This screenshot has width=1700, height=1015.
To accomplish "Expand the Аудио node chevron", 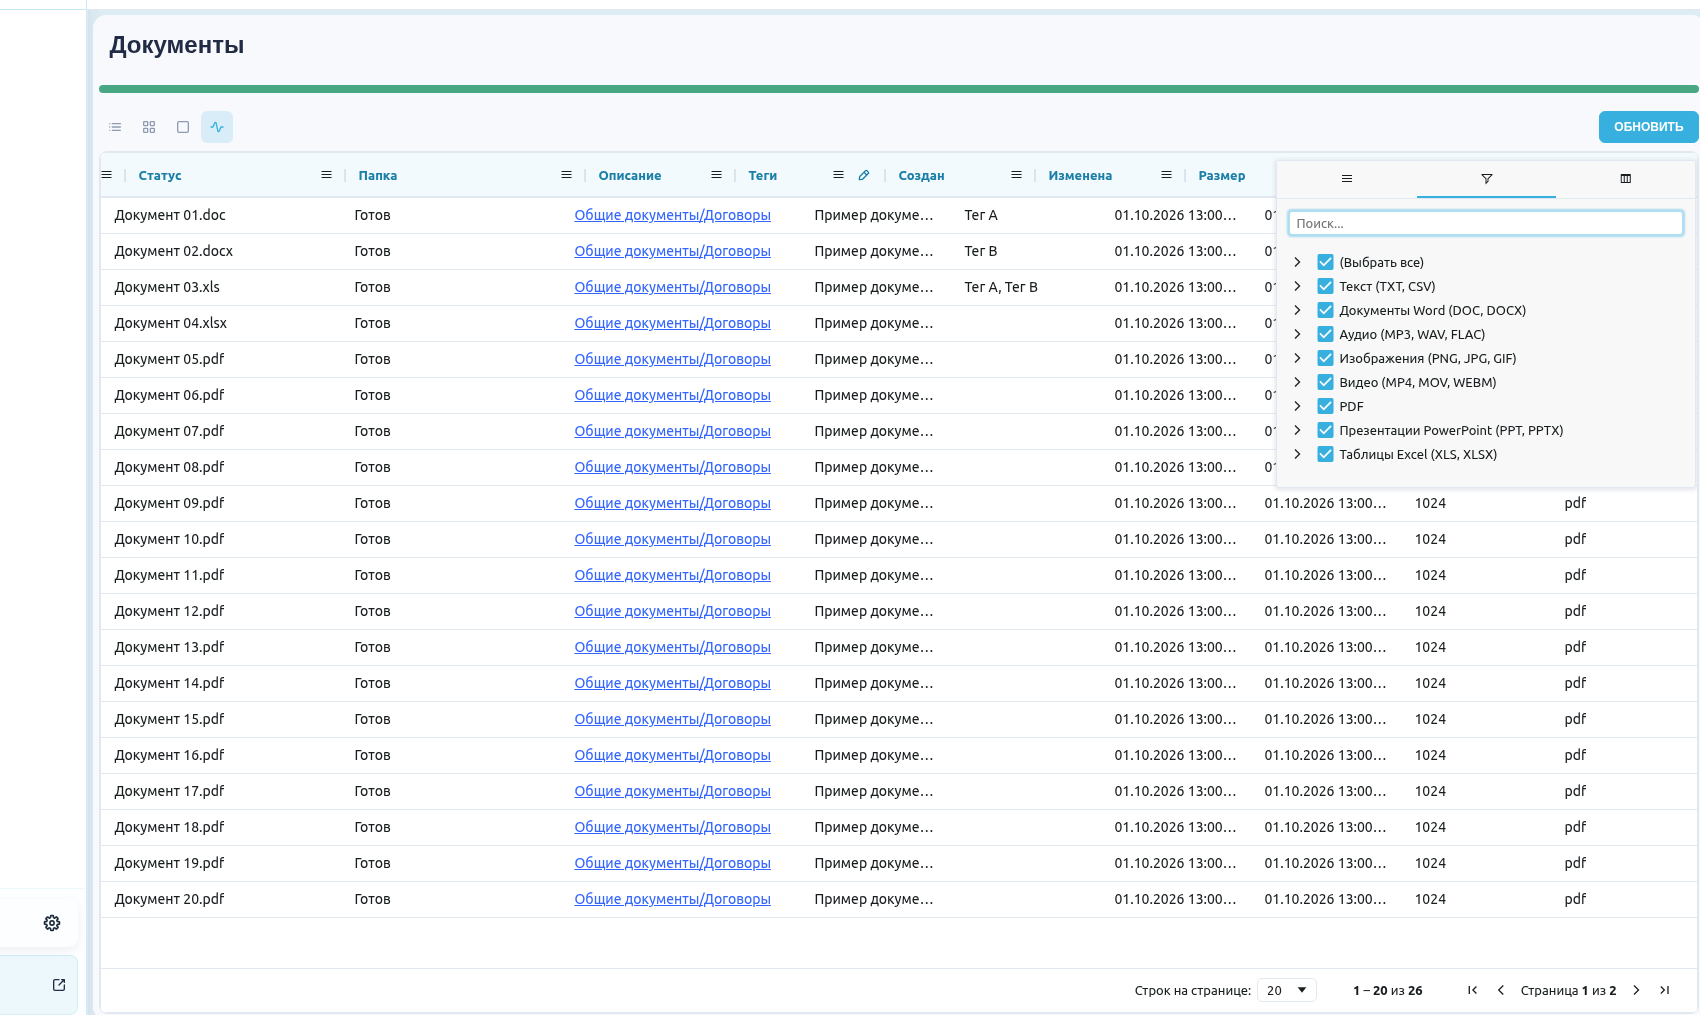I will click(1297, 334).
